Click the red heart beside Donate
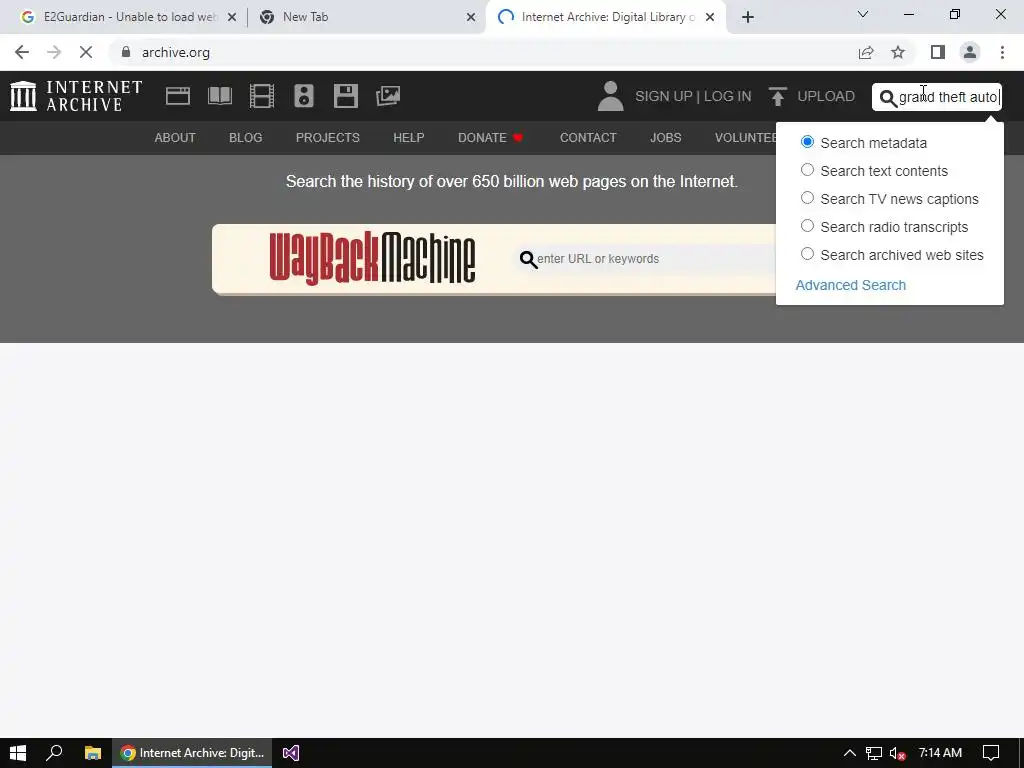1024x768 pixels. pyautogui.click(x=518, y=138)
